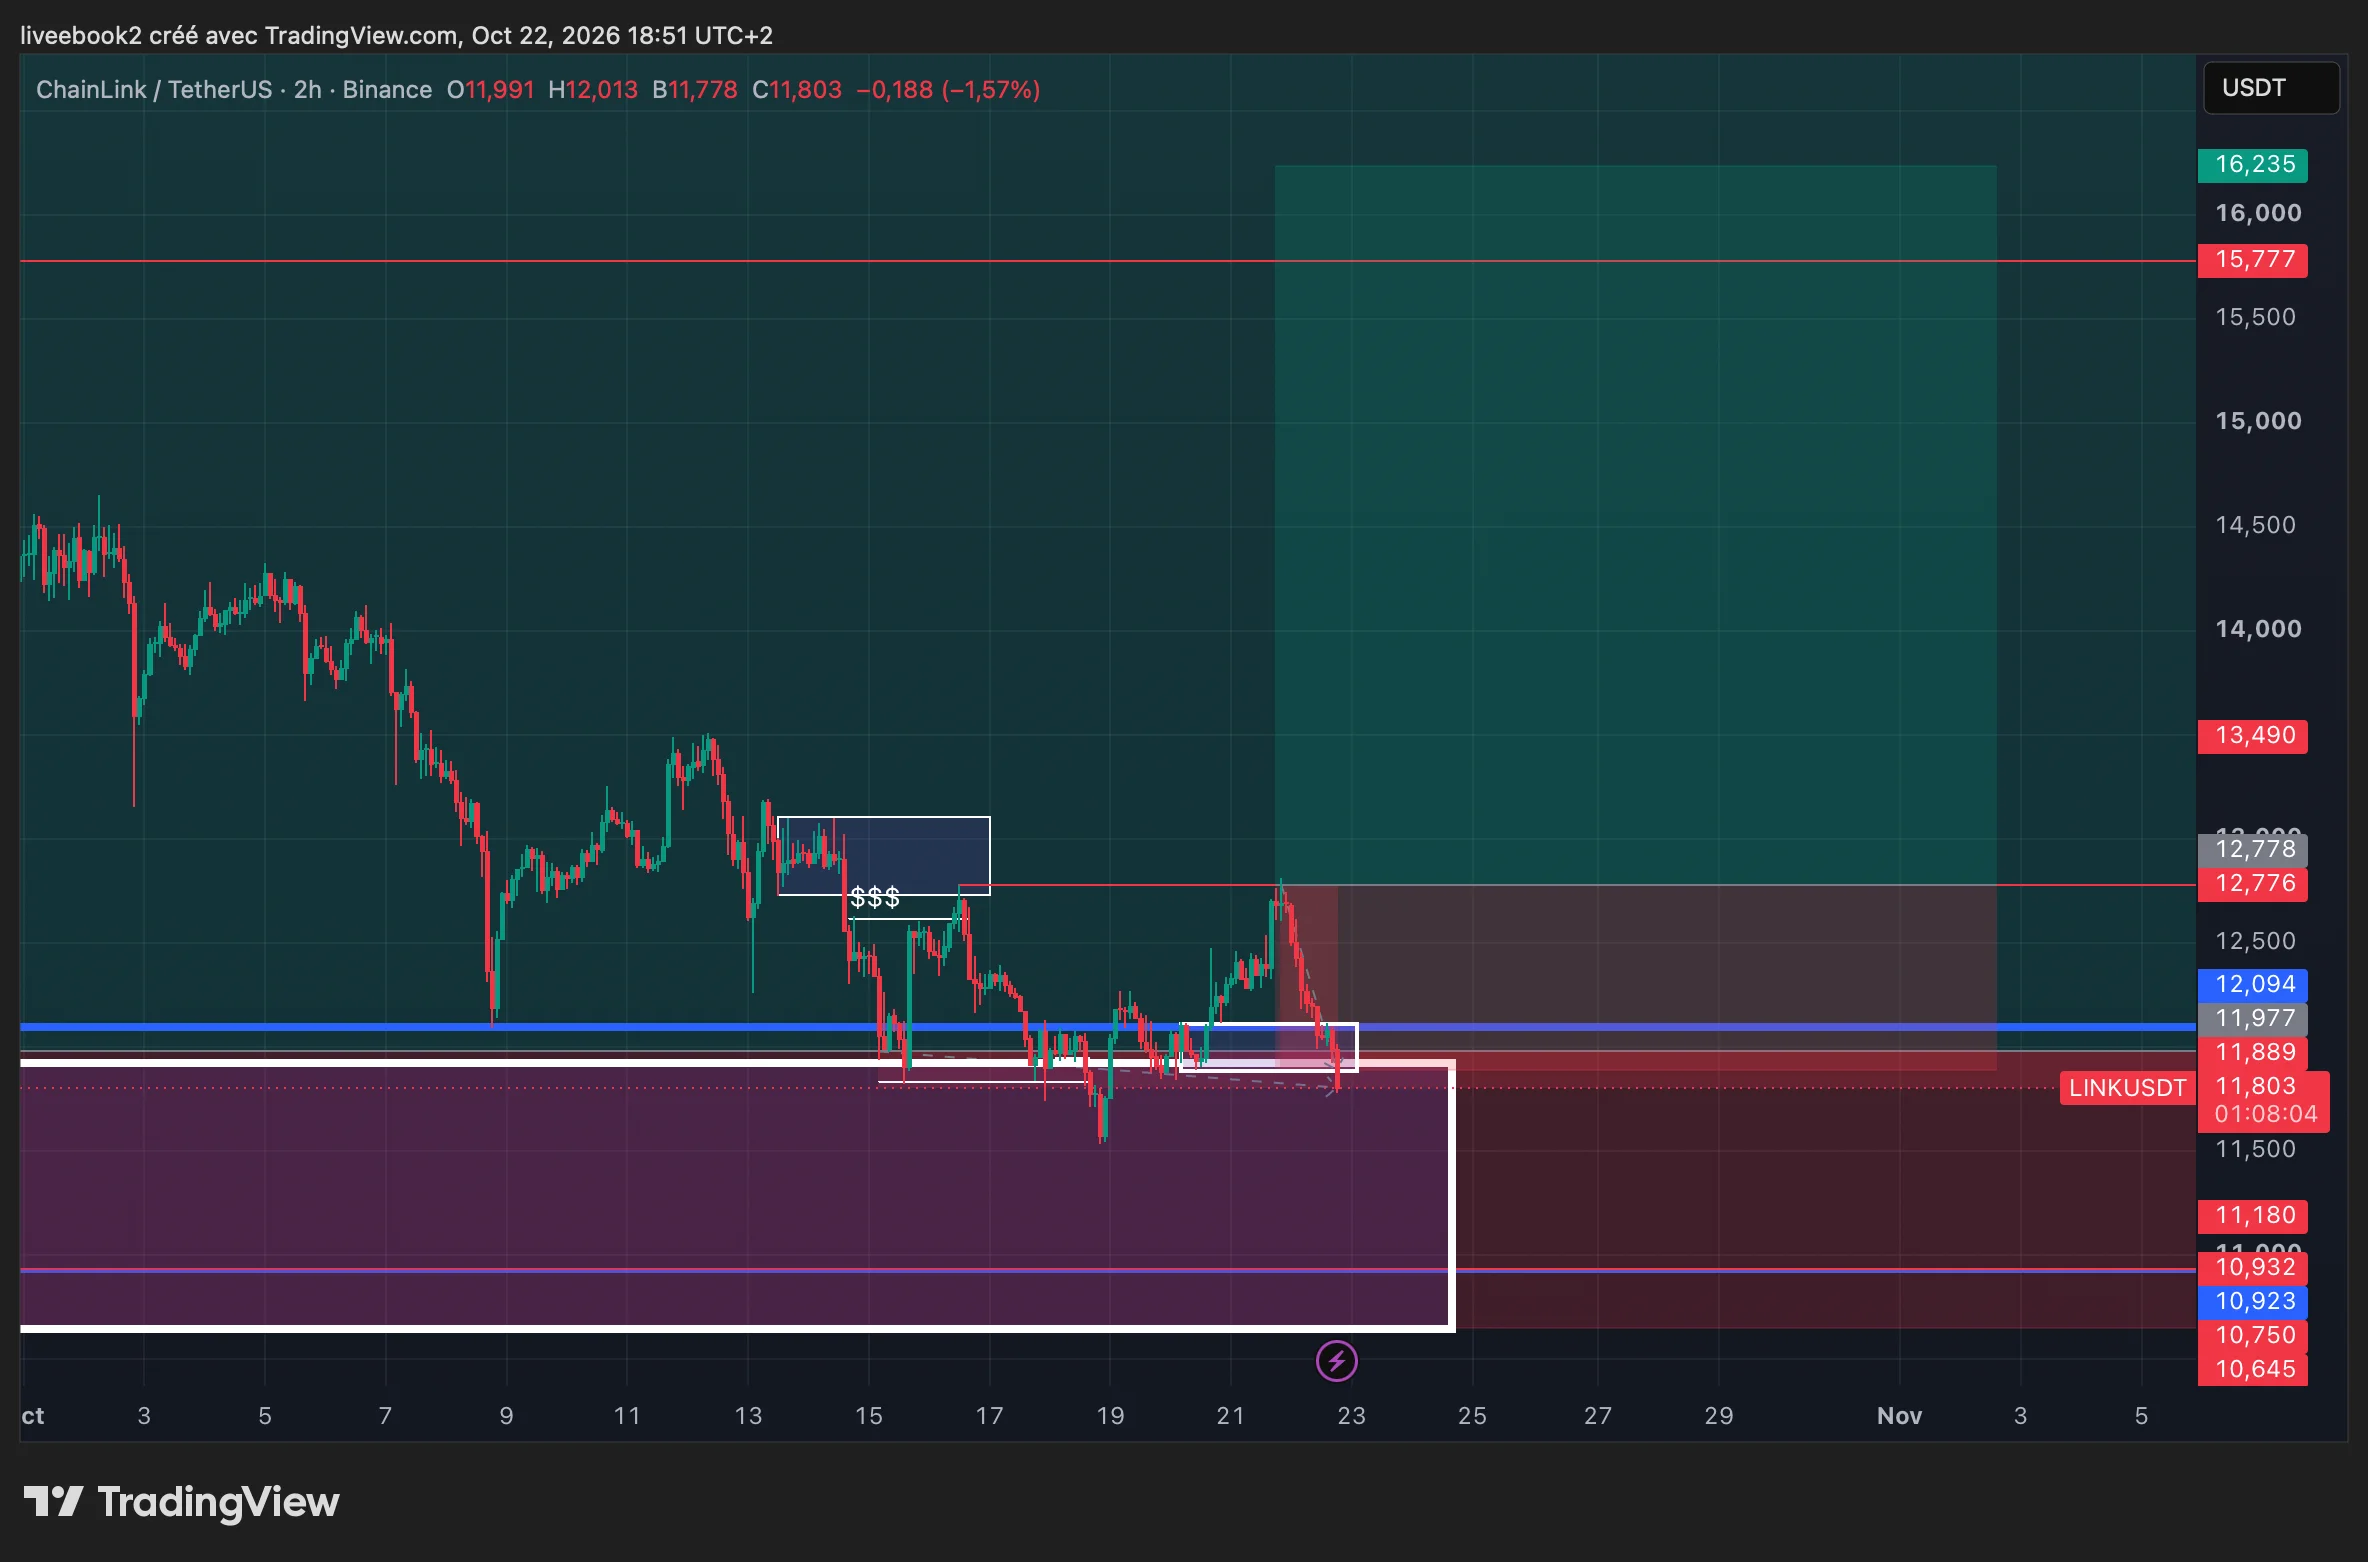Screen dimensions: 2368x1562
Task: Click the ChainLink / TetherUS symbol title
Action: (x=154, y=90)
